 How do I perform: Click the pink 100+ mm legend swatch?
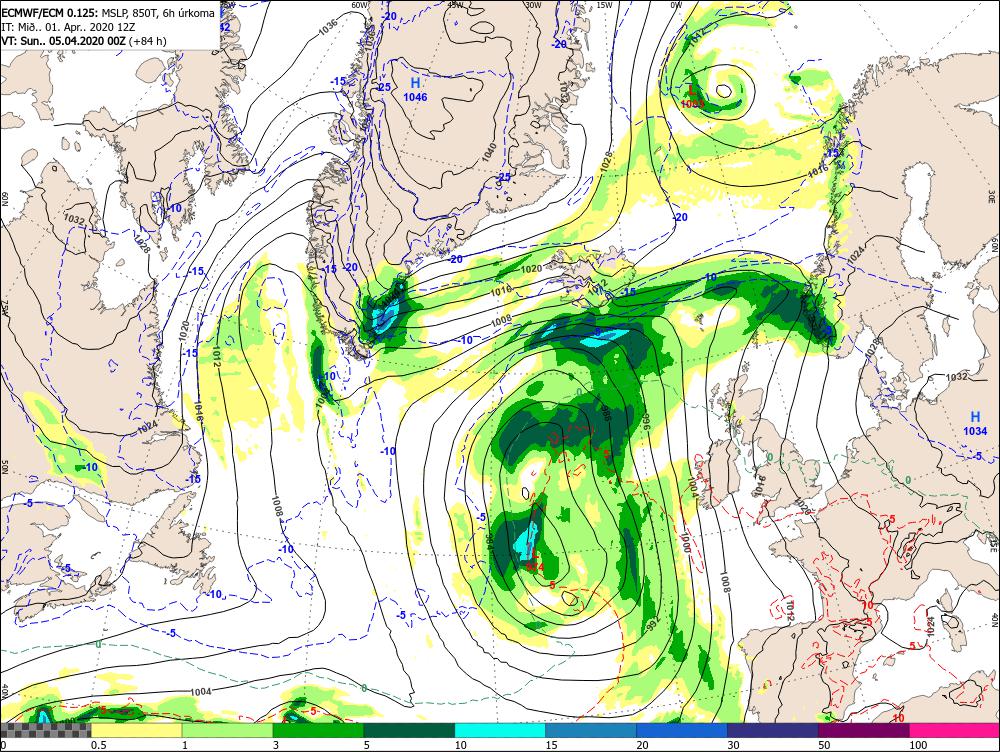click(954, 730)
